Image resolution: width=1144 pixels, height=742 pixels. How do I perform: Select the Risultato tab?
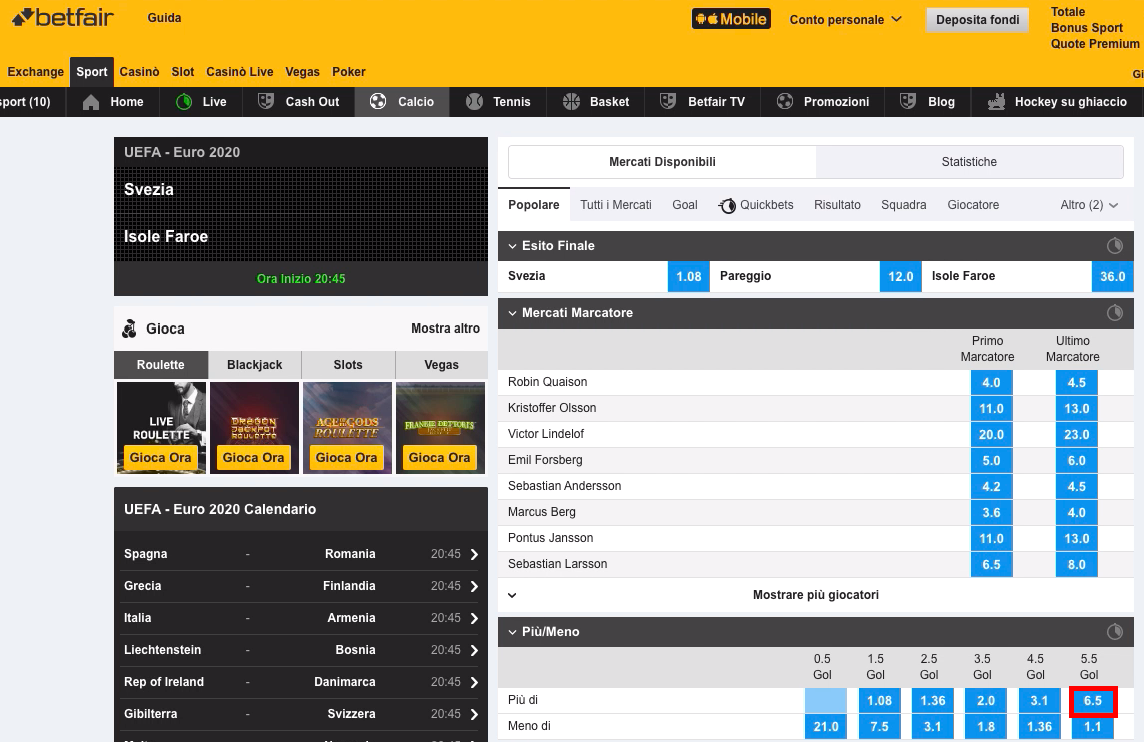(x=837, y=205)
